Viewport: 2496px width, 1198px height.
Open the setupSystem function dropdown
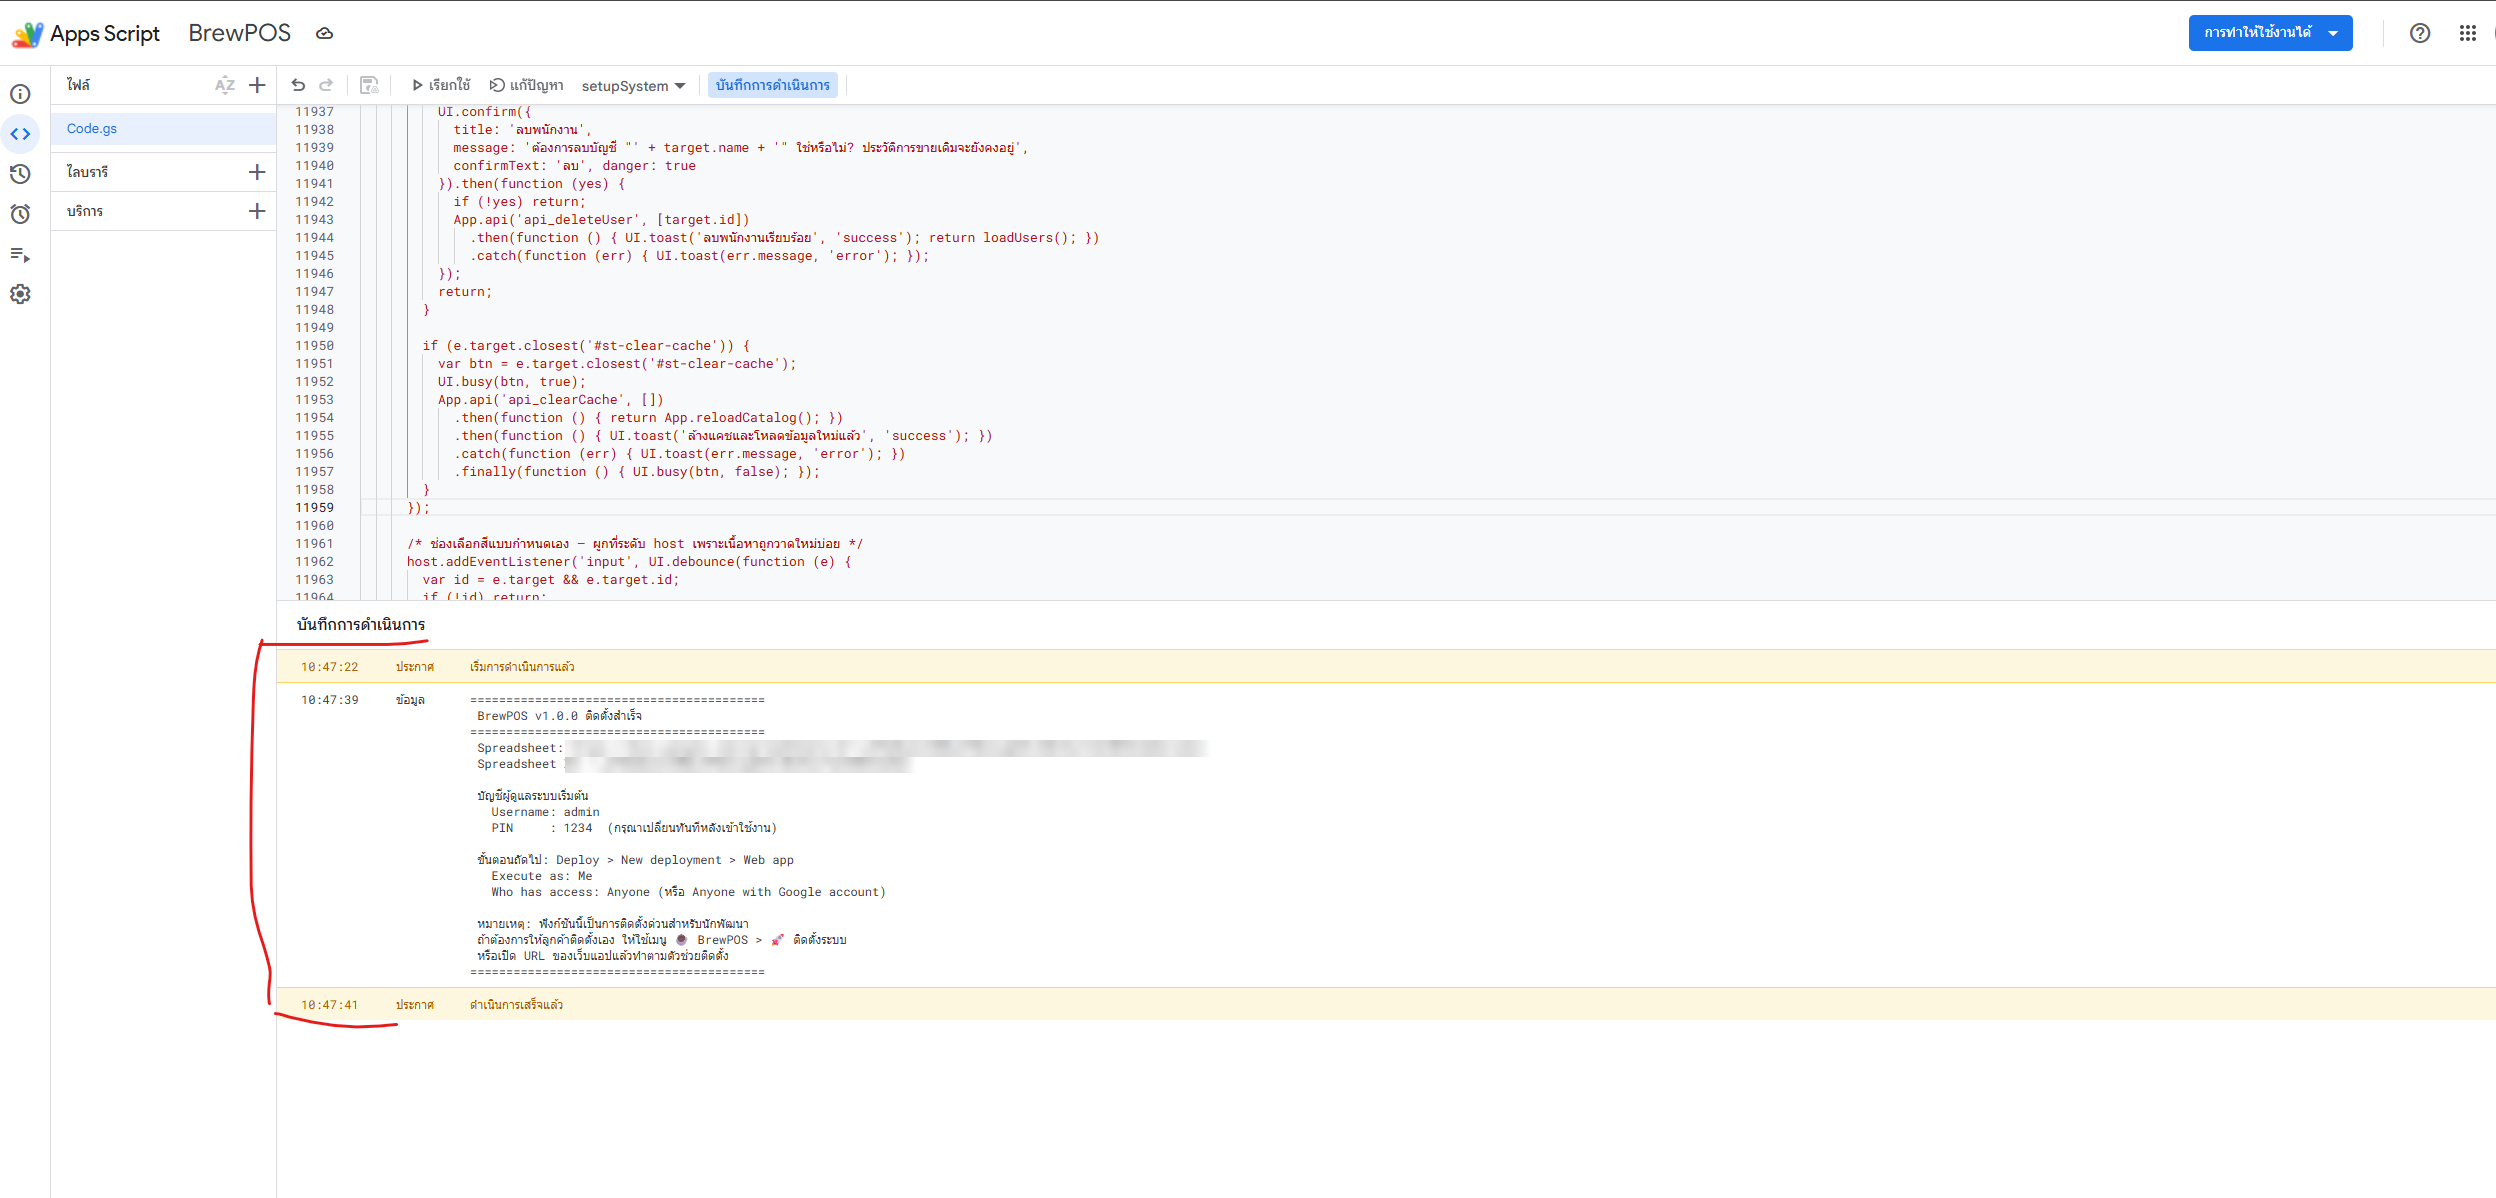point(633,86)
